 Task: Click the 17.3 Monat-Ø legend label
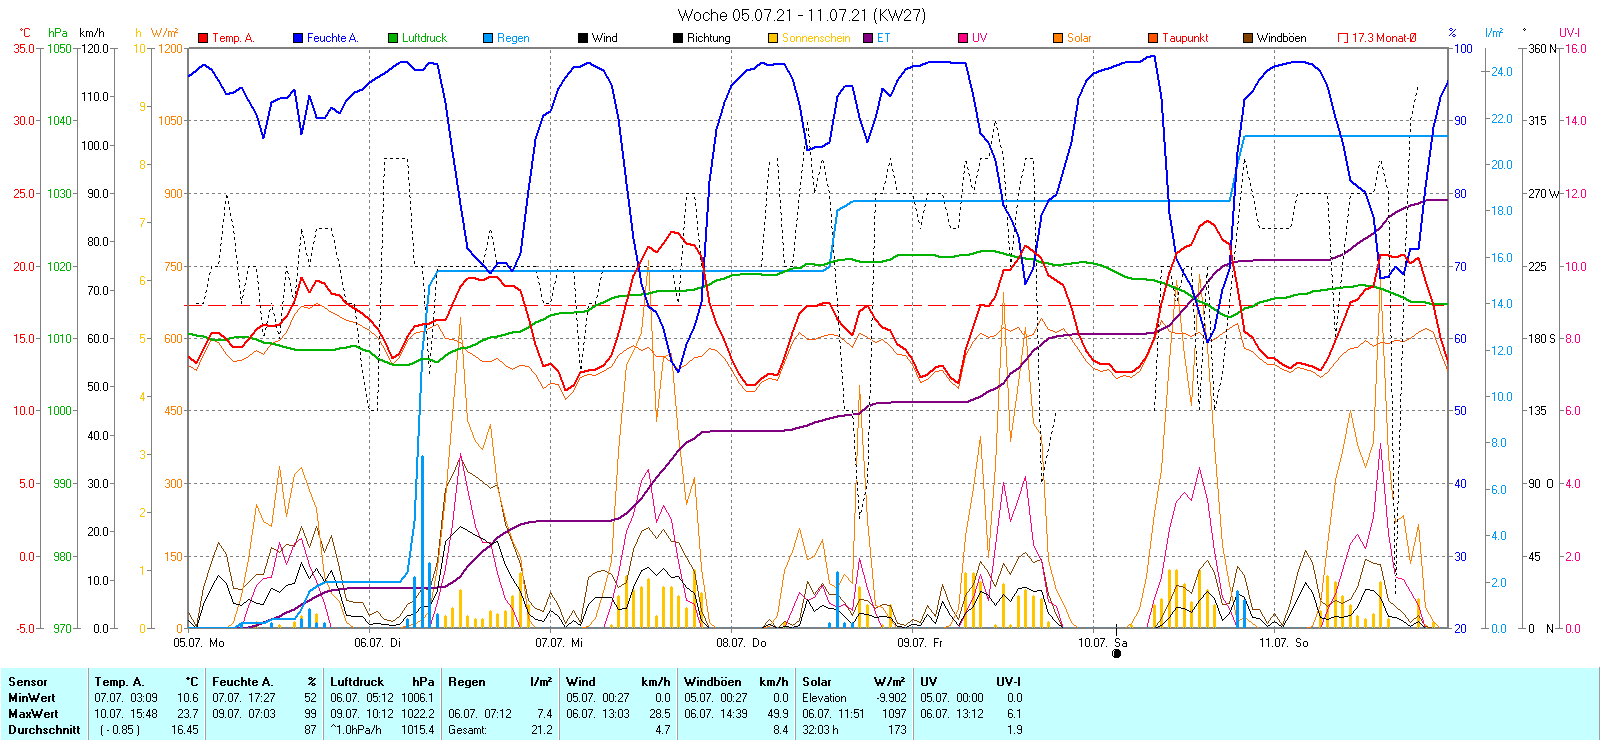tap(1384, 38)
